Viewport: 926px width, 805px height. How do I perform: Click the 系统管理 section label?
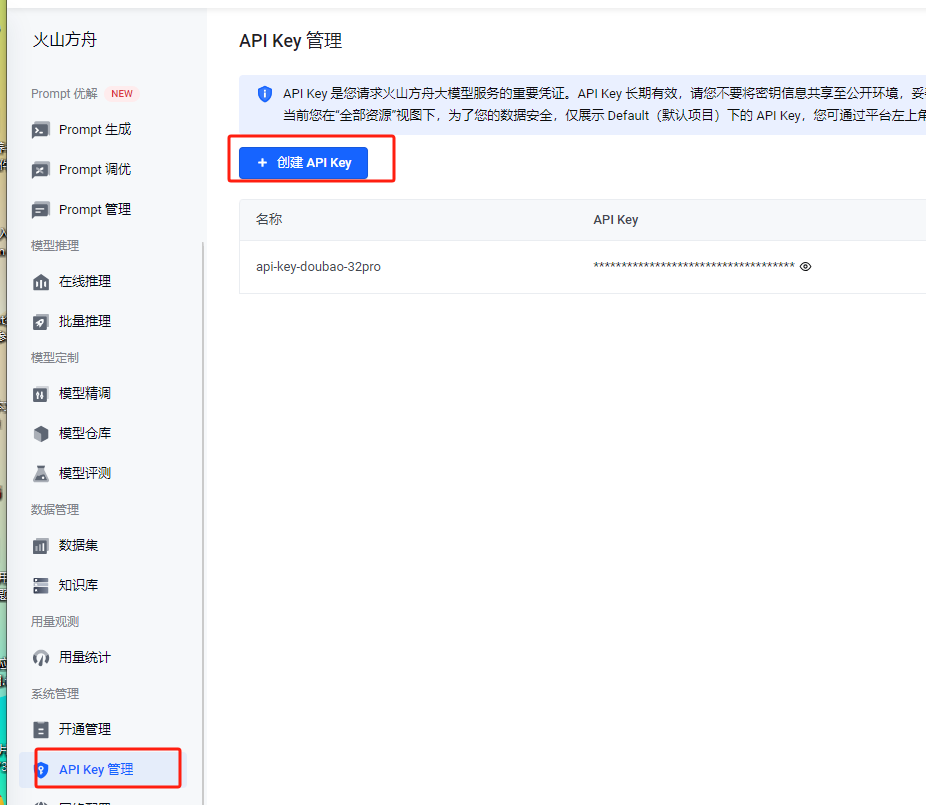55,694
